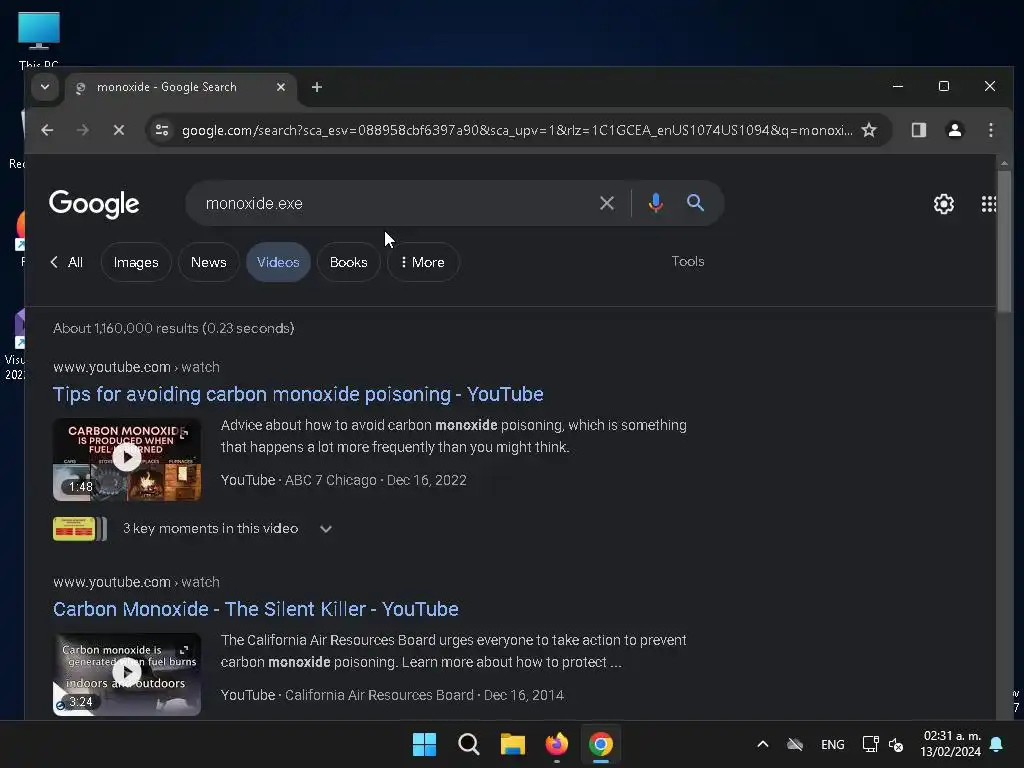Click the network status tray icon
Screen dimensions: 1024x768
(870, 744)
